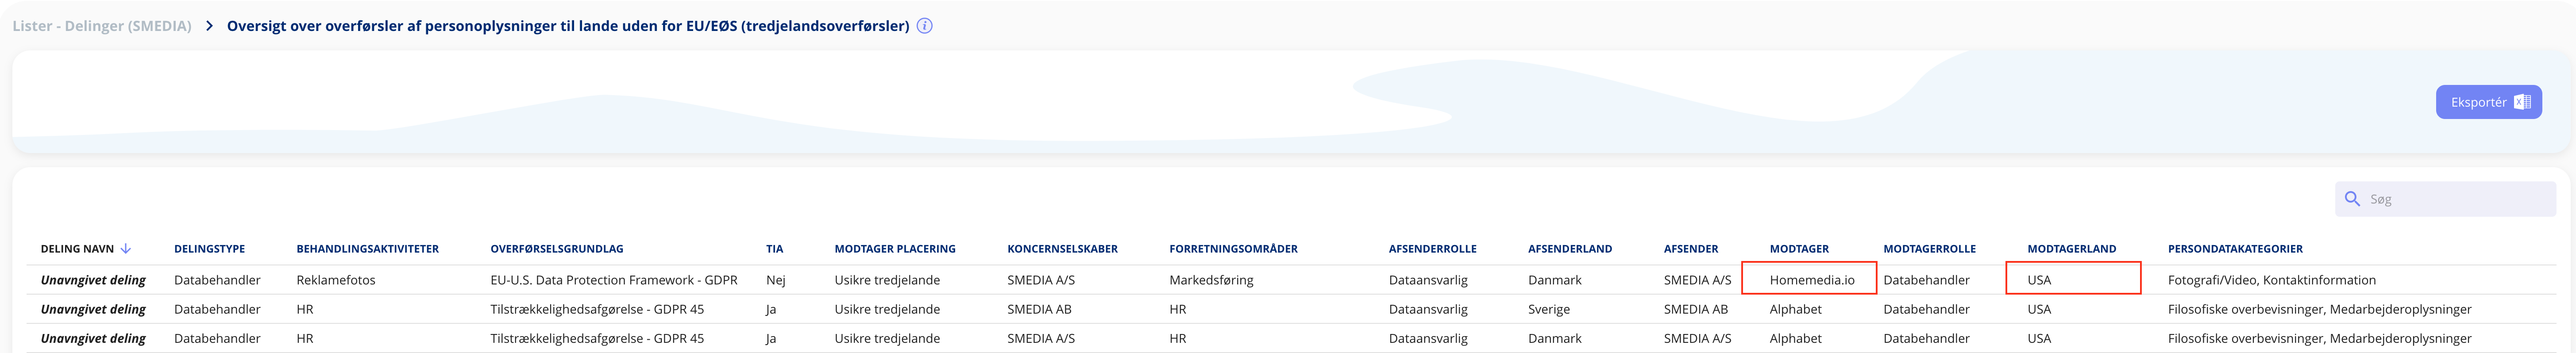Image resolution: width=2576 pixels, height=353 pixels.
Task: Sort by the Delingstype column header
Action: 209,249
